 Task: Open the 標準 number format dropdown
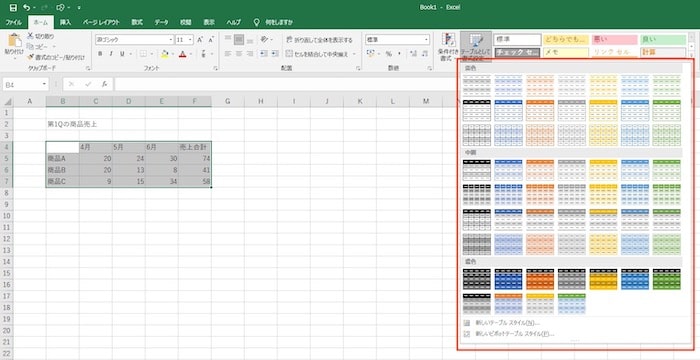click(427, 40)
